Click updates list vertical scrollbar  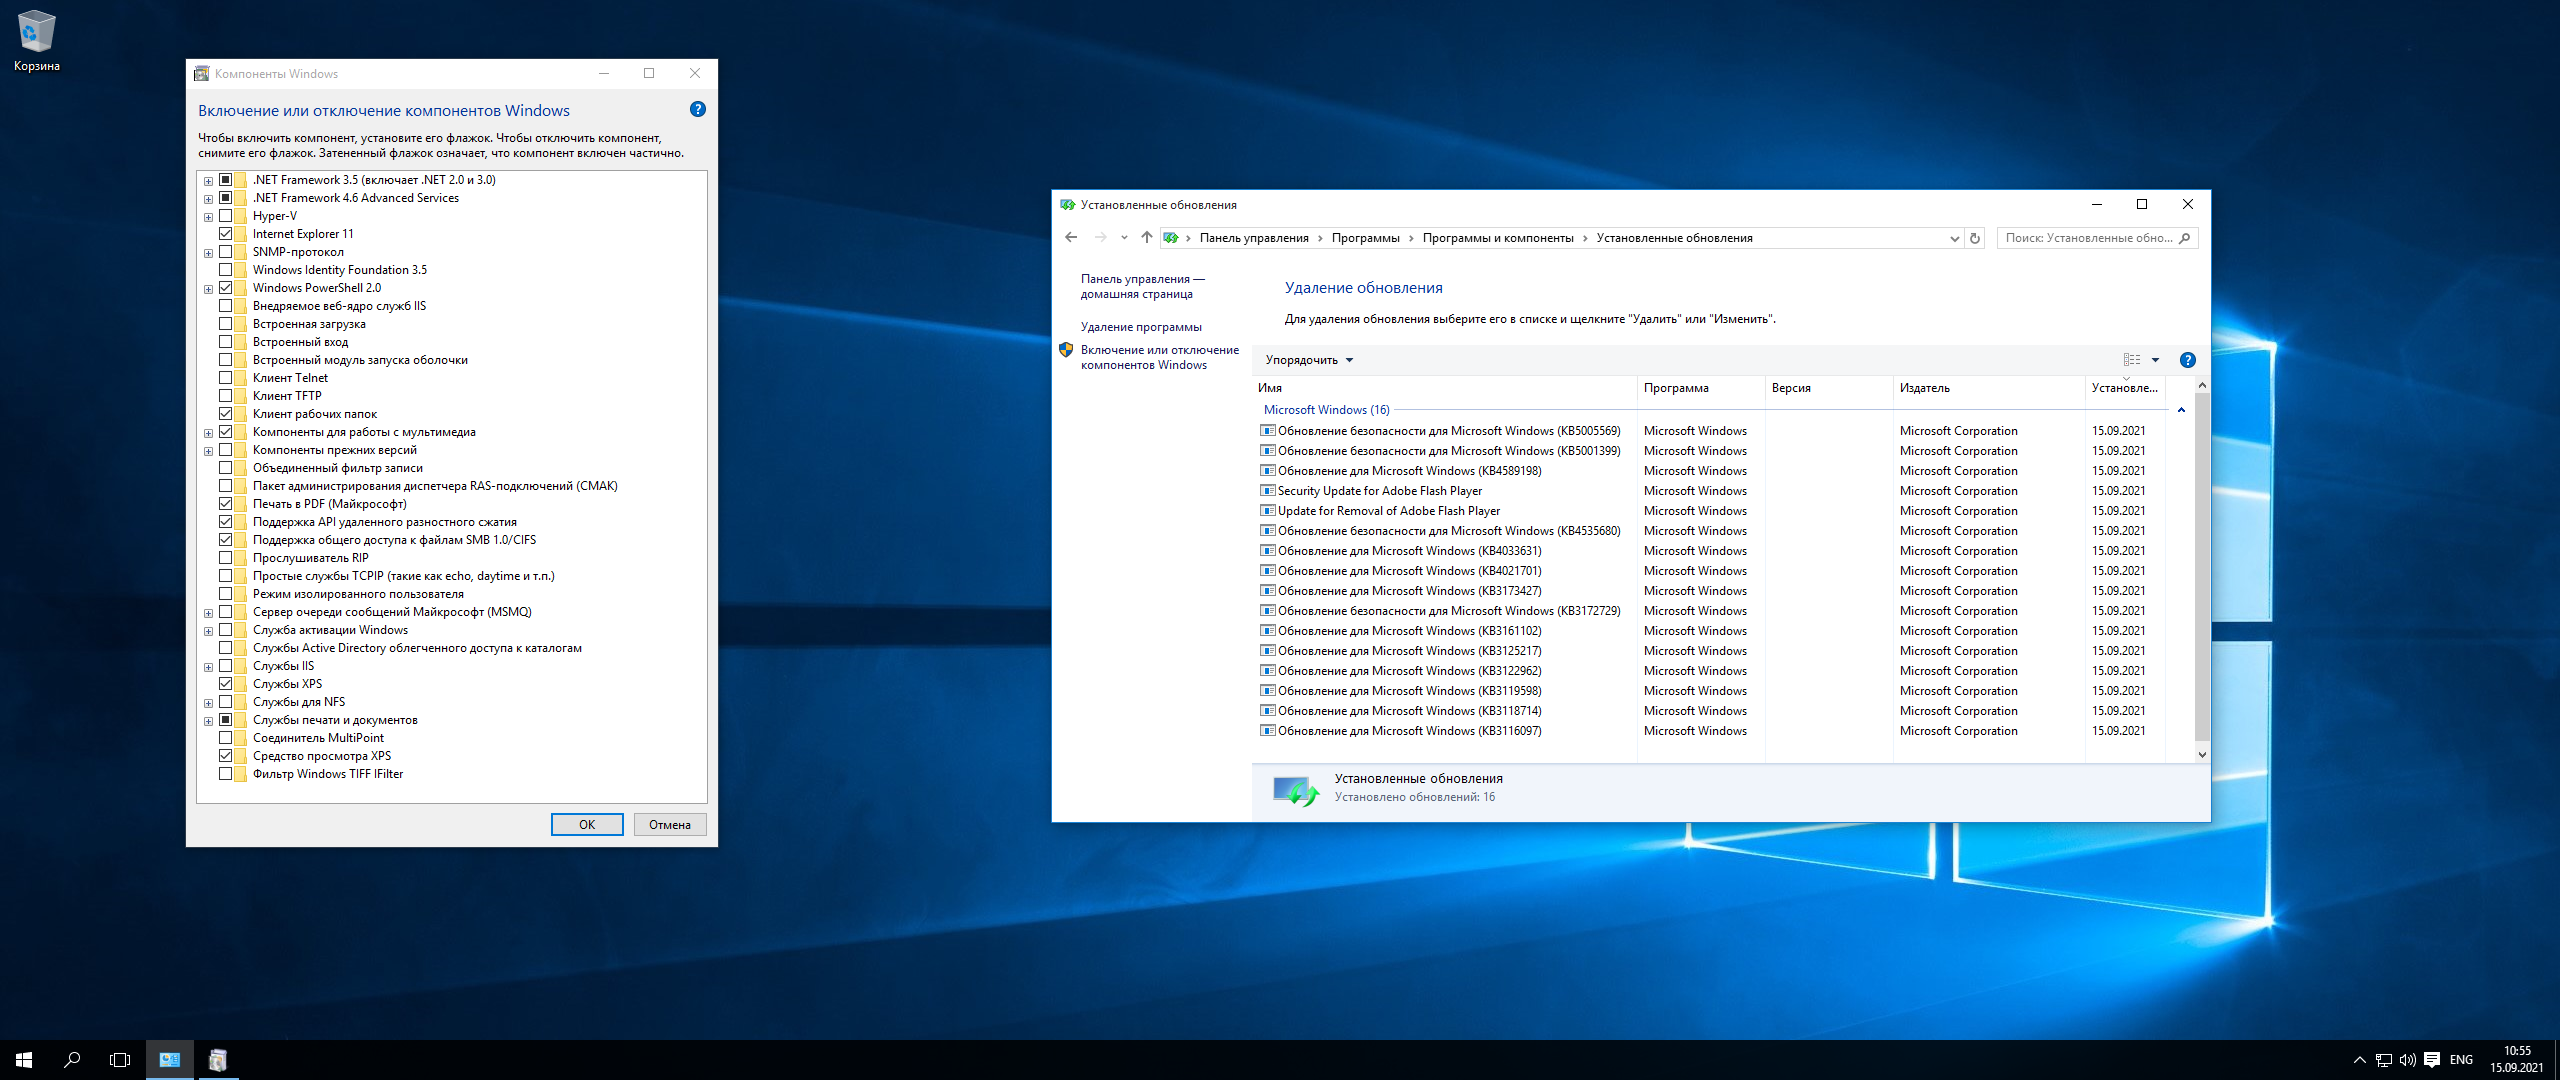[x=2201, y=566]
